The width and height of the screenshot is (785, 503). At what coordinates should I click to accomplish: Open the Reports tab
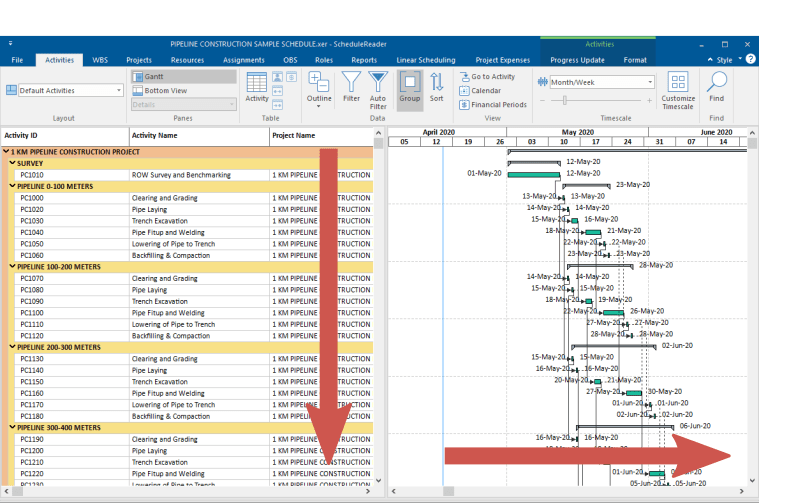tap(364, 60)
